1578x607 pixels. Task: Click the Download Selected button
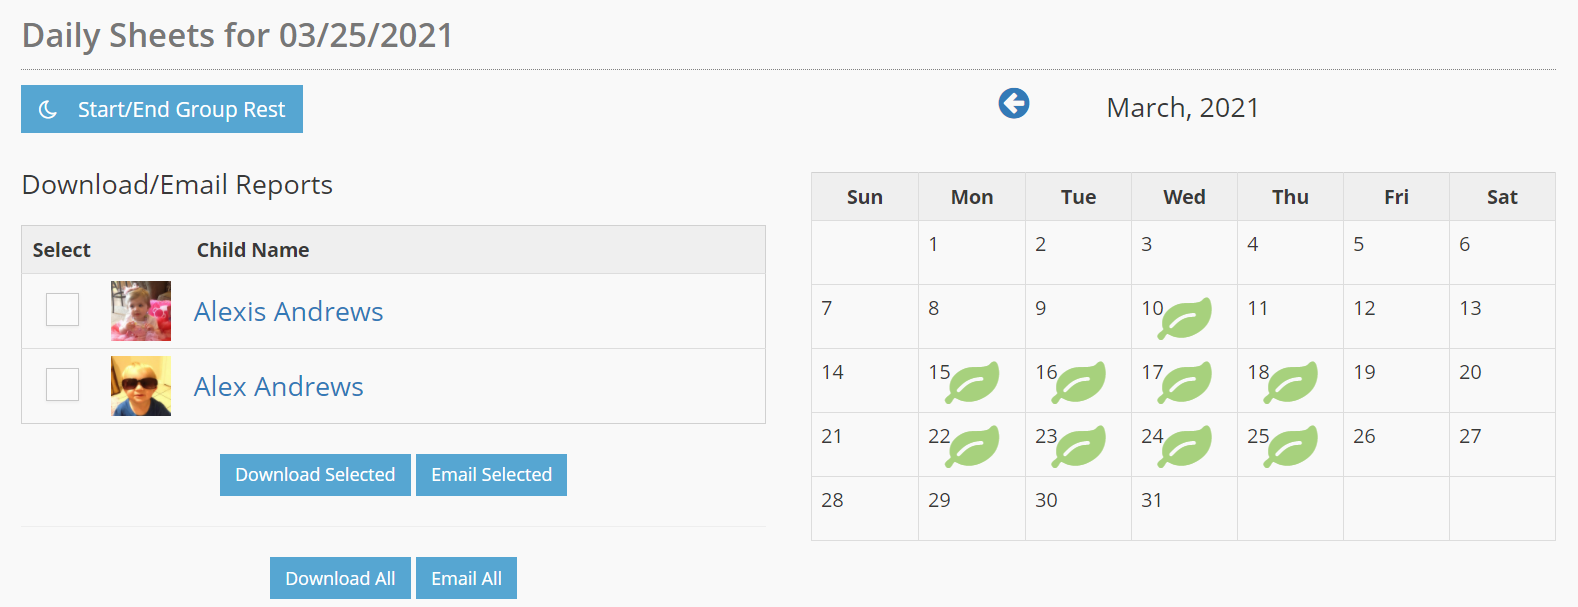315,475
